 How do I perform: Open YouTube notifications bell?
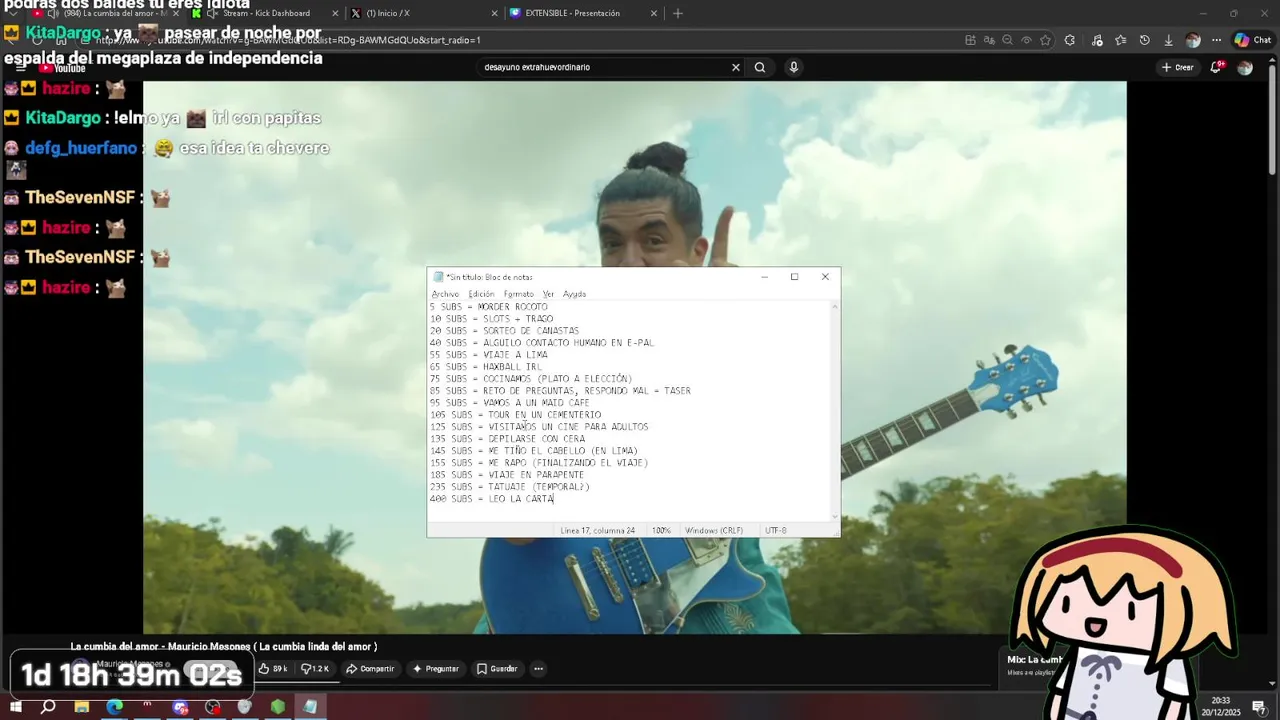(x=1217, y=67)
